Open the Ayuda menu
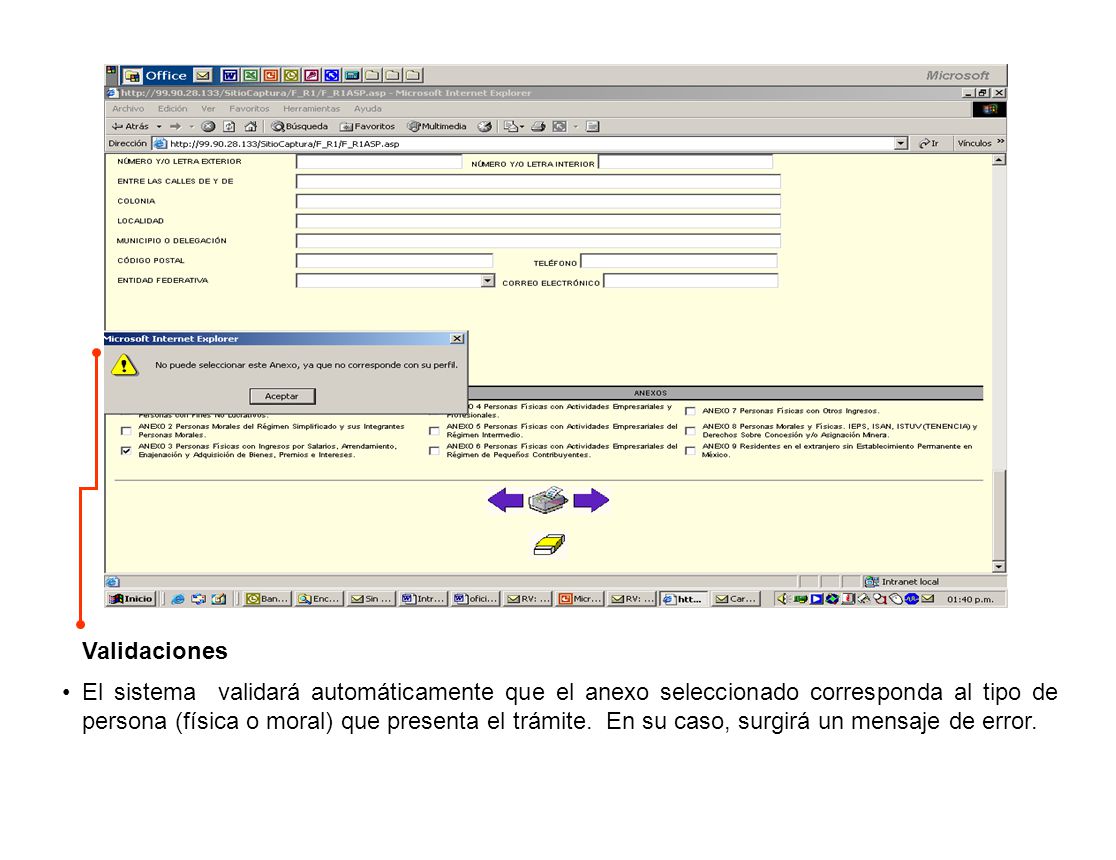Screen dimensions: 1116x860 click(368, 109)
